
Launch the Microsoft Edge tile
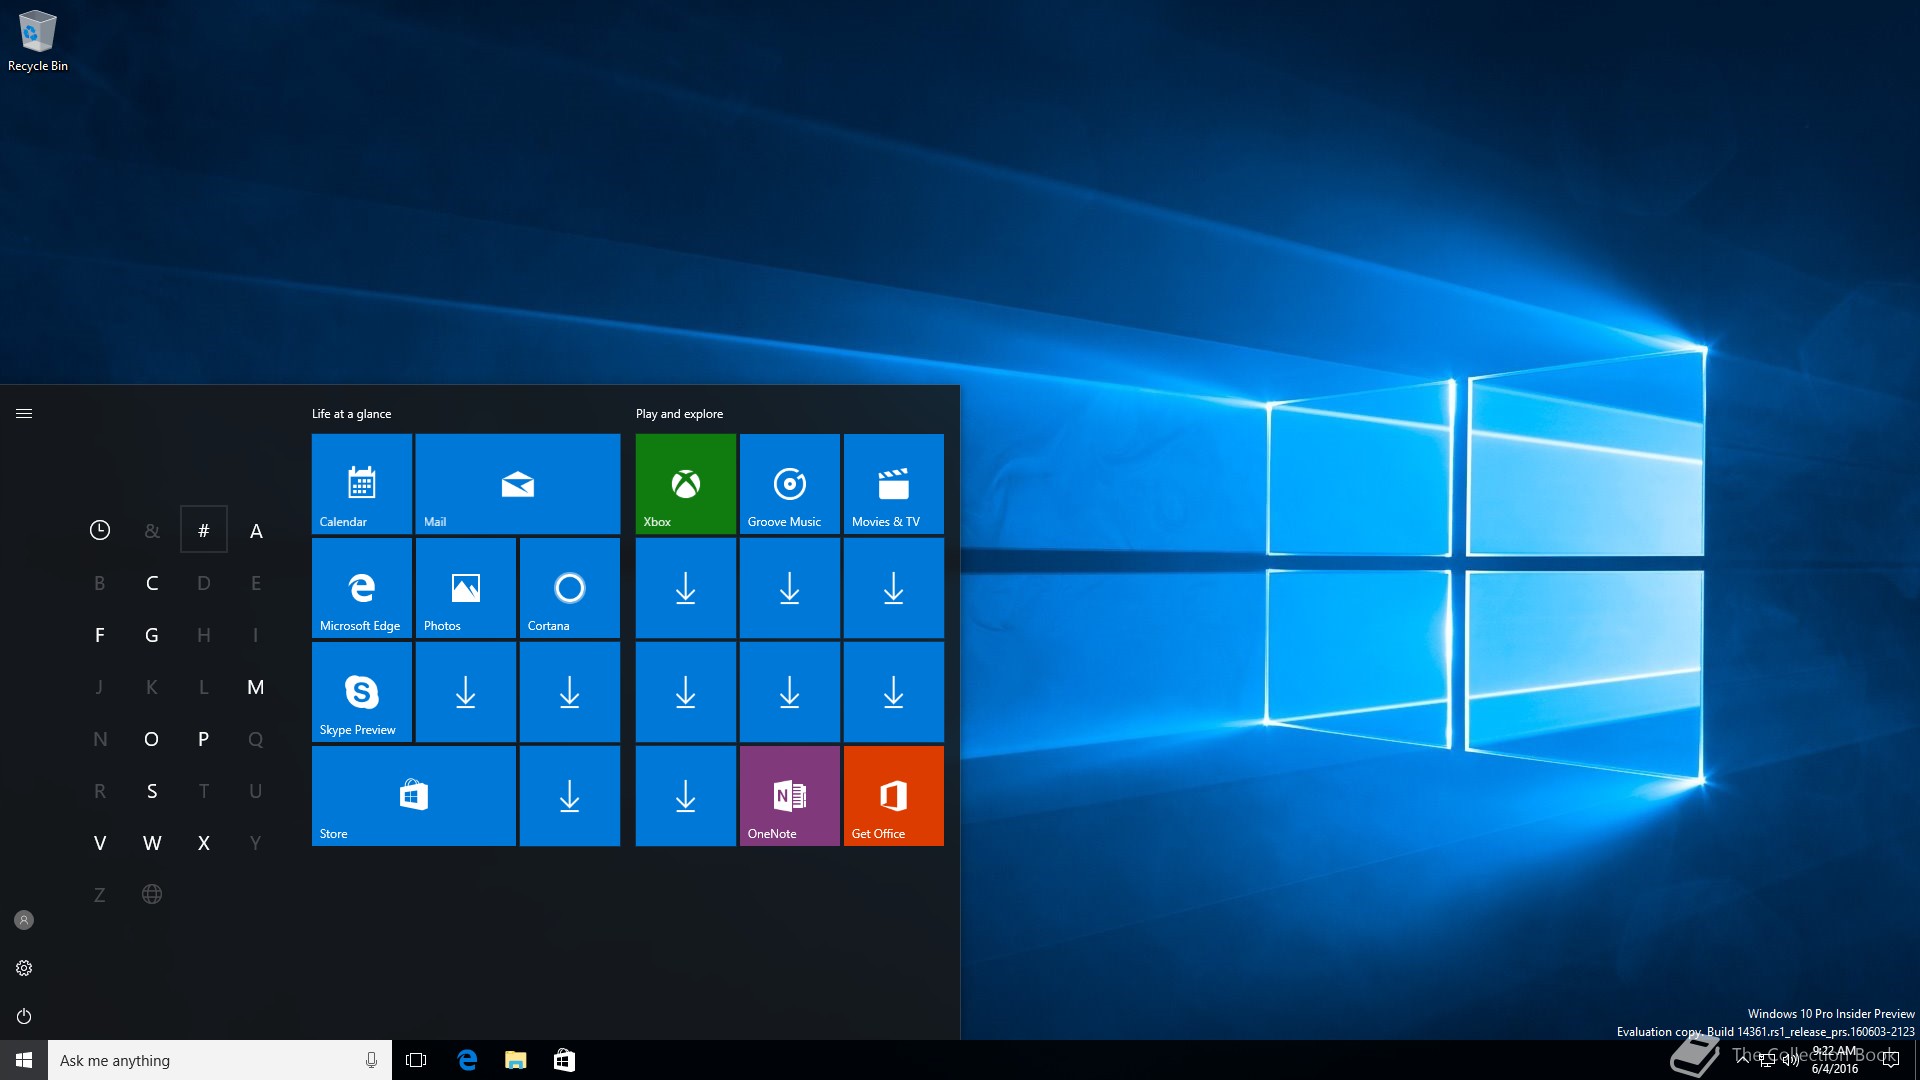361,588
